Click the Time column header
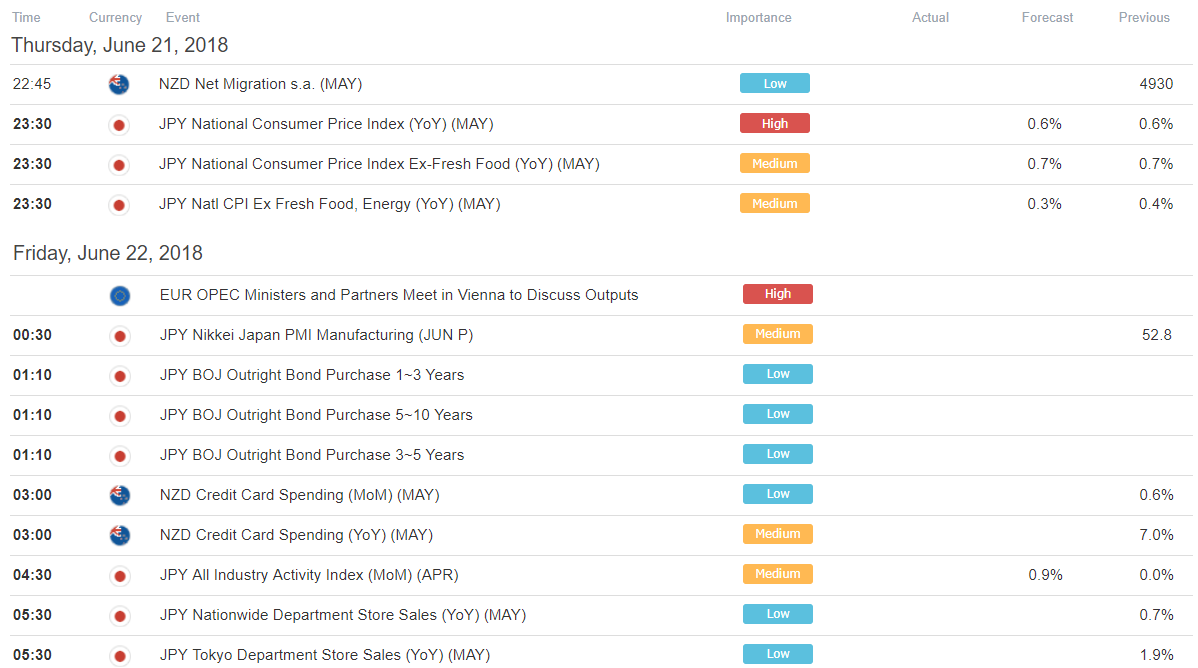Screen dimensions: 1198x668 (x=26, y=18)
